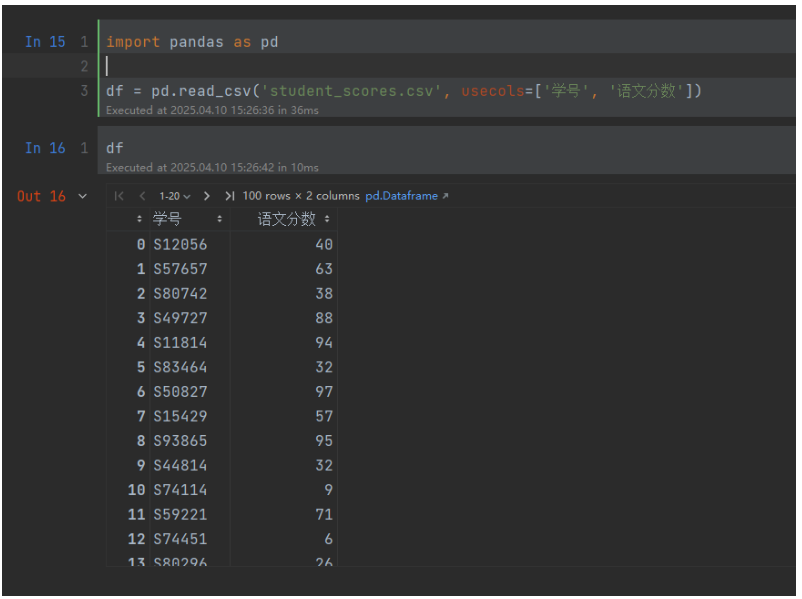Place cursor on import pandas line

click(192, 42)
